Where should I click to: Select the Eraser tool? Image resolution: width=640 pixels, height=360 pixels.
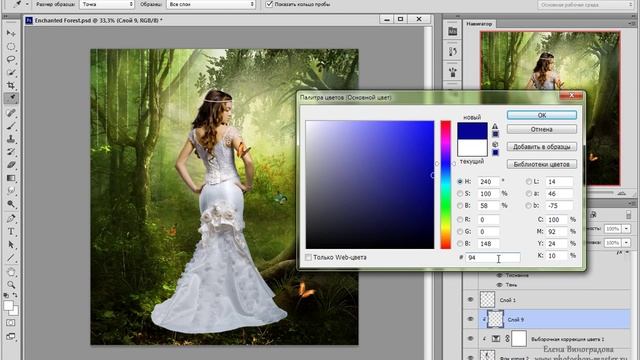[11, 165]
